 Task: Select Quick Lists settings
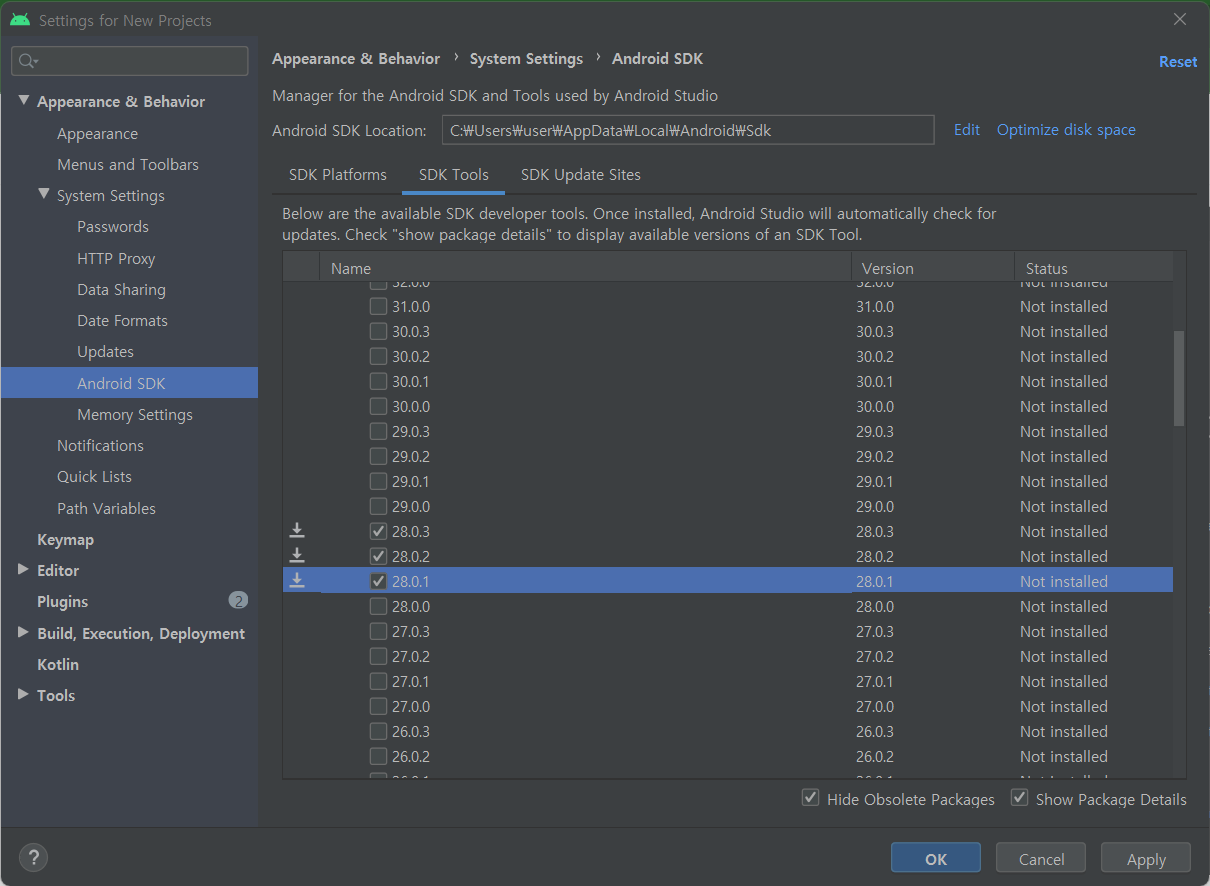[94, 476]
